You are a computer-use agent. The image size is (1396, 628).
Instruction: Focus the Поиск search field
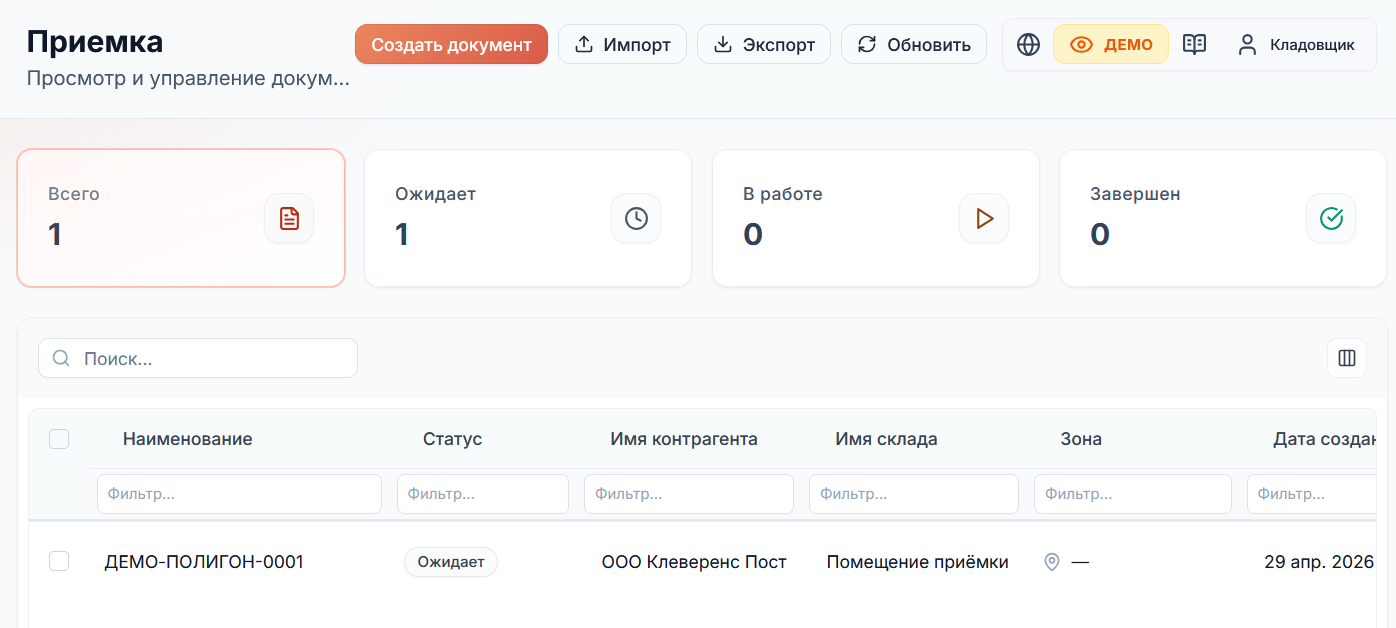pyautogui.click(x=198, y=358)
